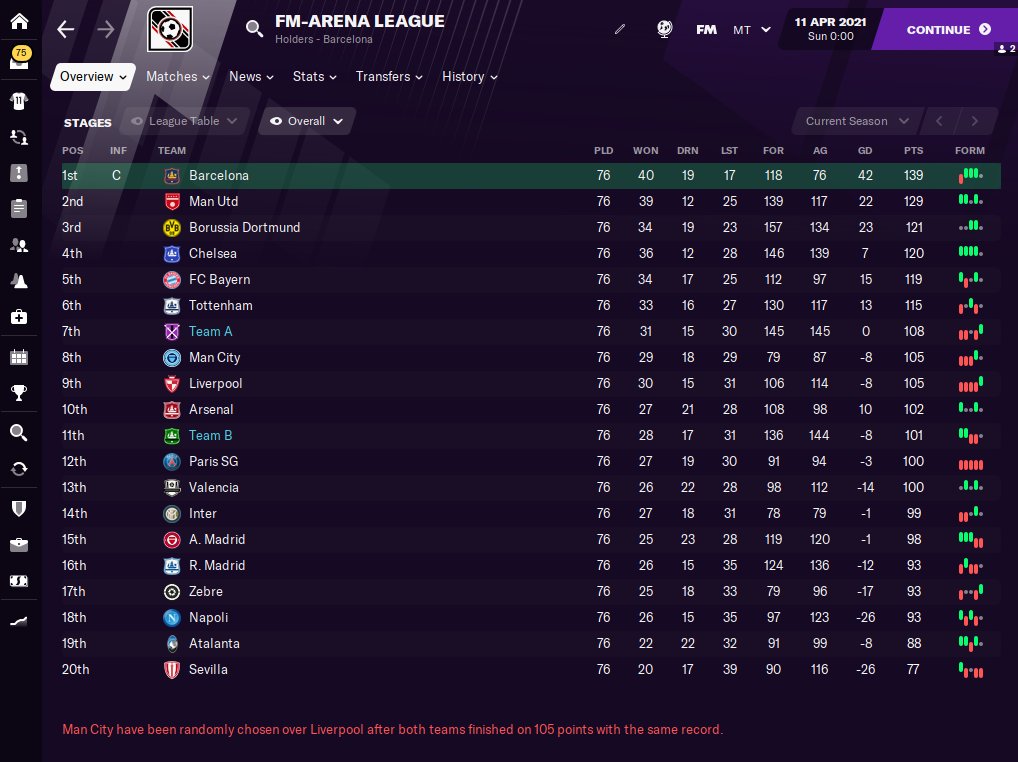Click the sidebar magnifier Scouting icon
The height and width of the screenshot is (762, 1018).
[20, 432]
